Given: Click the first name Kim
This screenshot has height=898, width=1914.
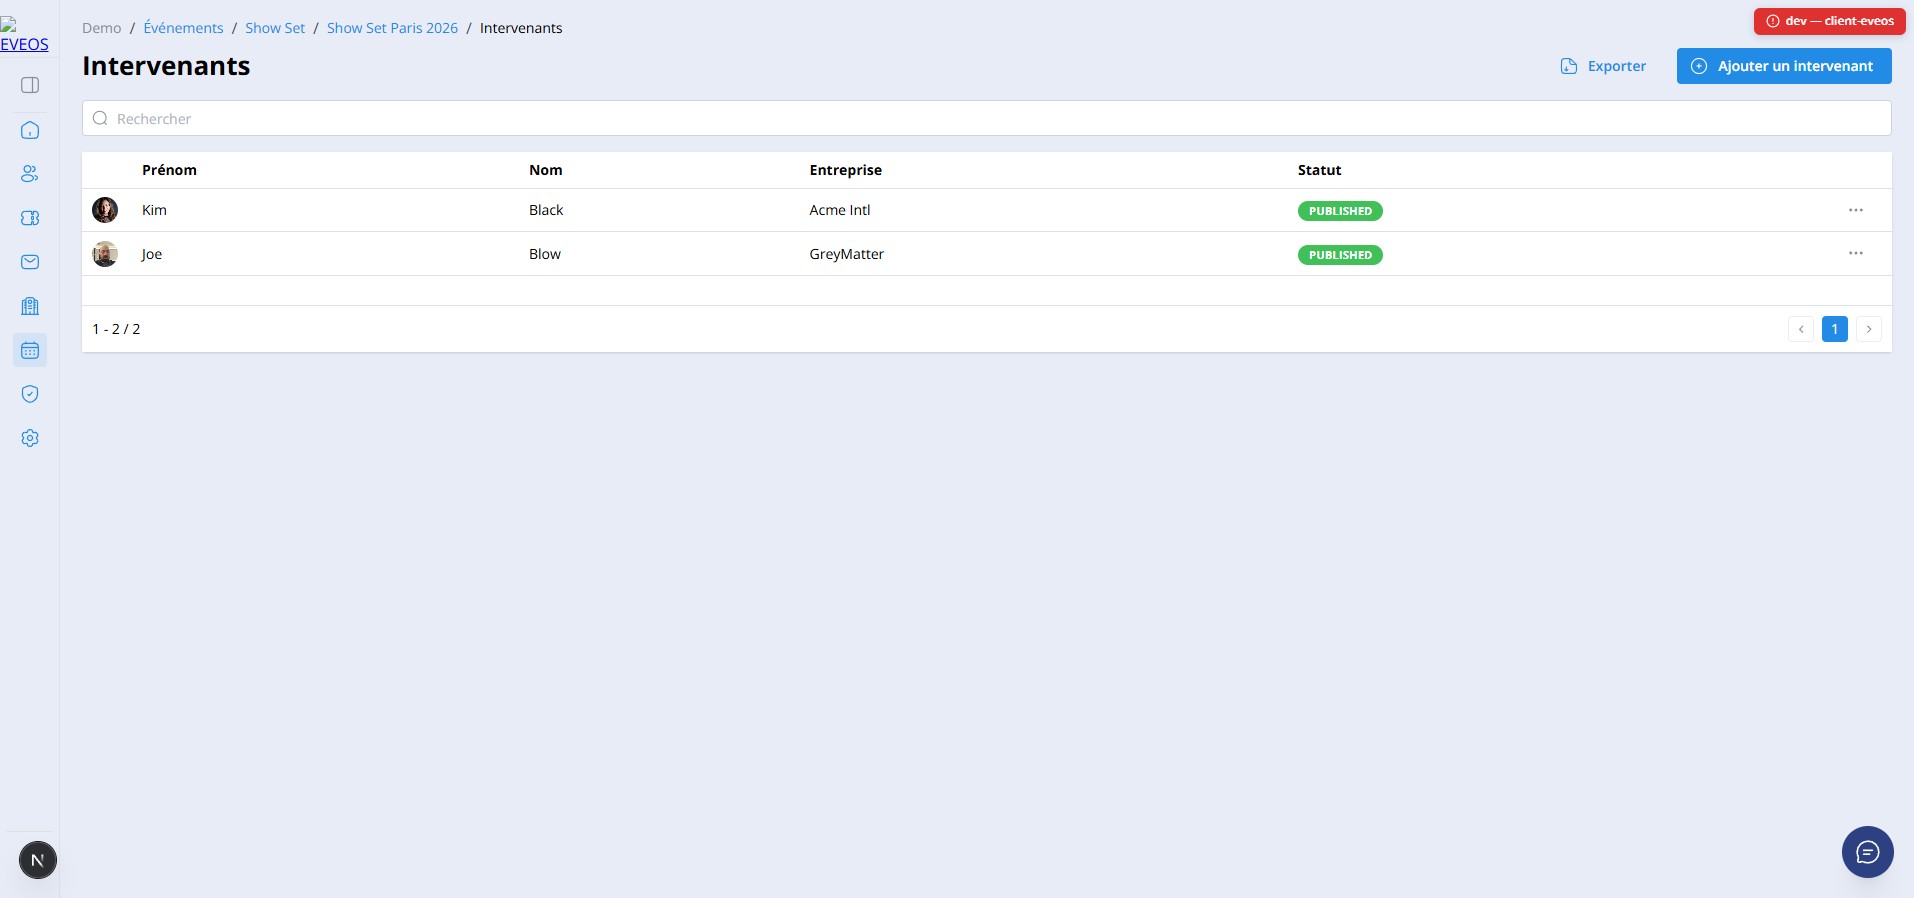Looking at the screenshot, I should [154, 210].
